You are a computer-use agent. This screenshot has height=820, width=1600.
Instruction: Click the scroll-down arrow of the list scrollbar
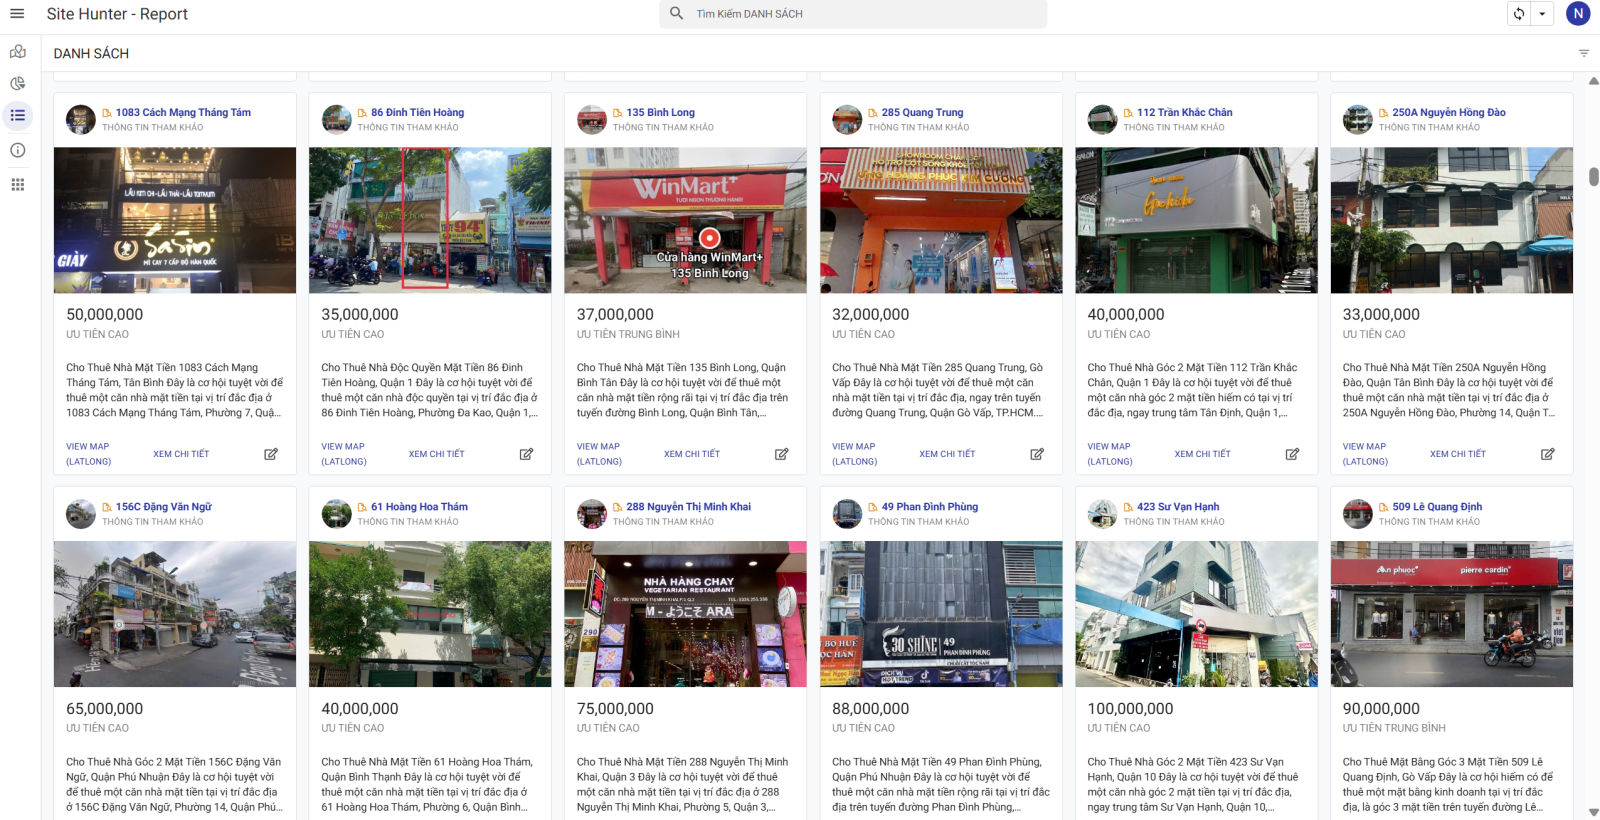pyautogui.click(x=1593, y=812)
